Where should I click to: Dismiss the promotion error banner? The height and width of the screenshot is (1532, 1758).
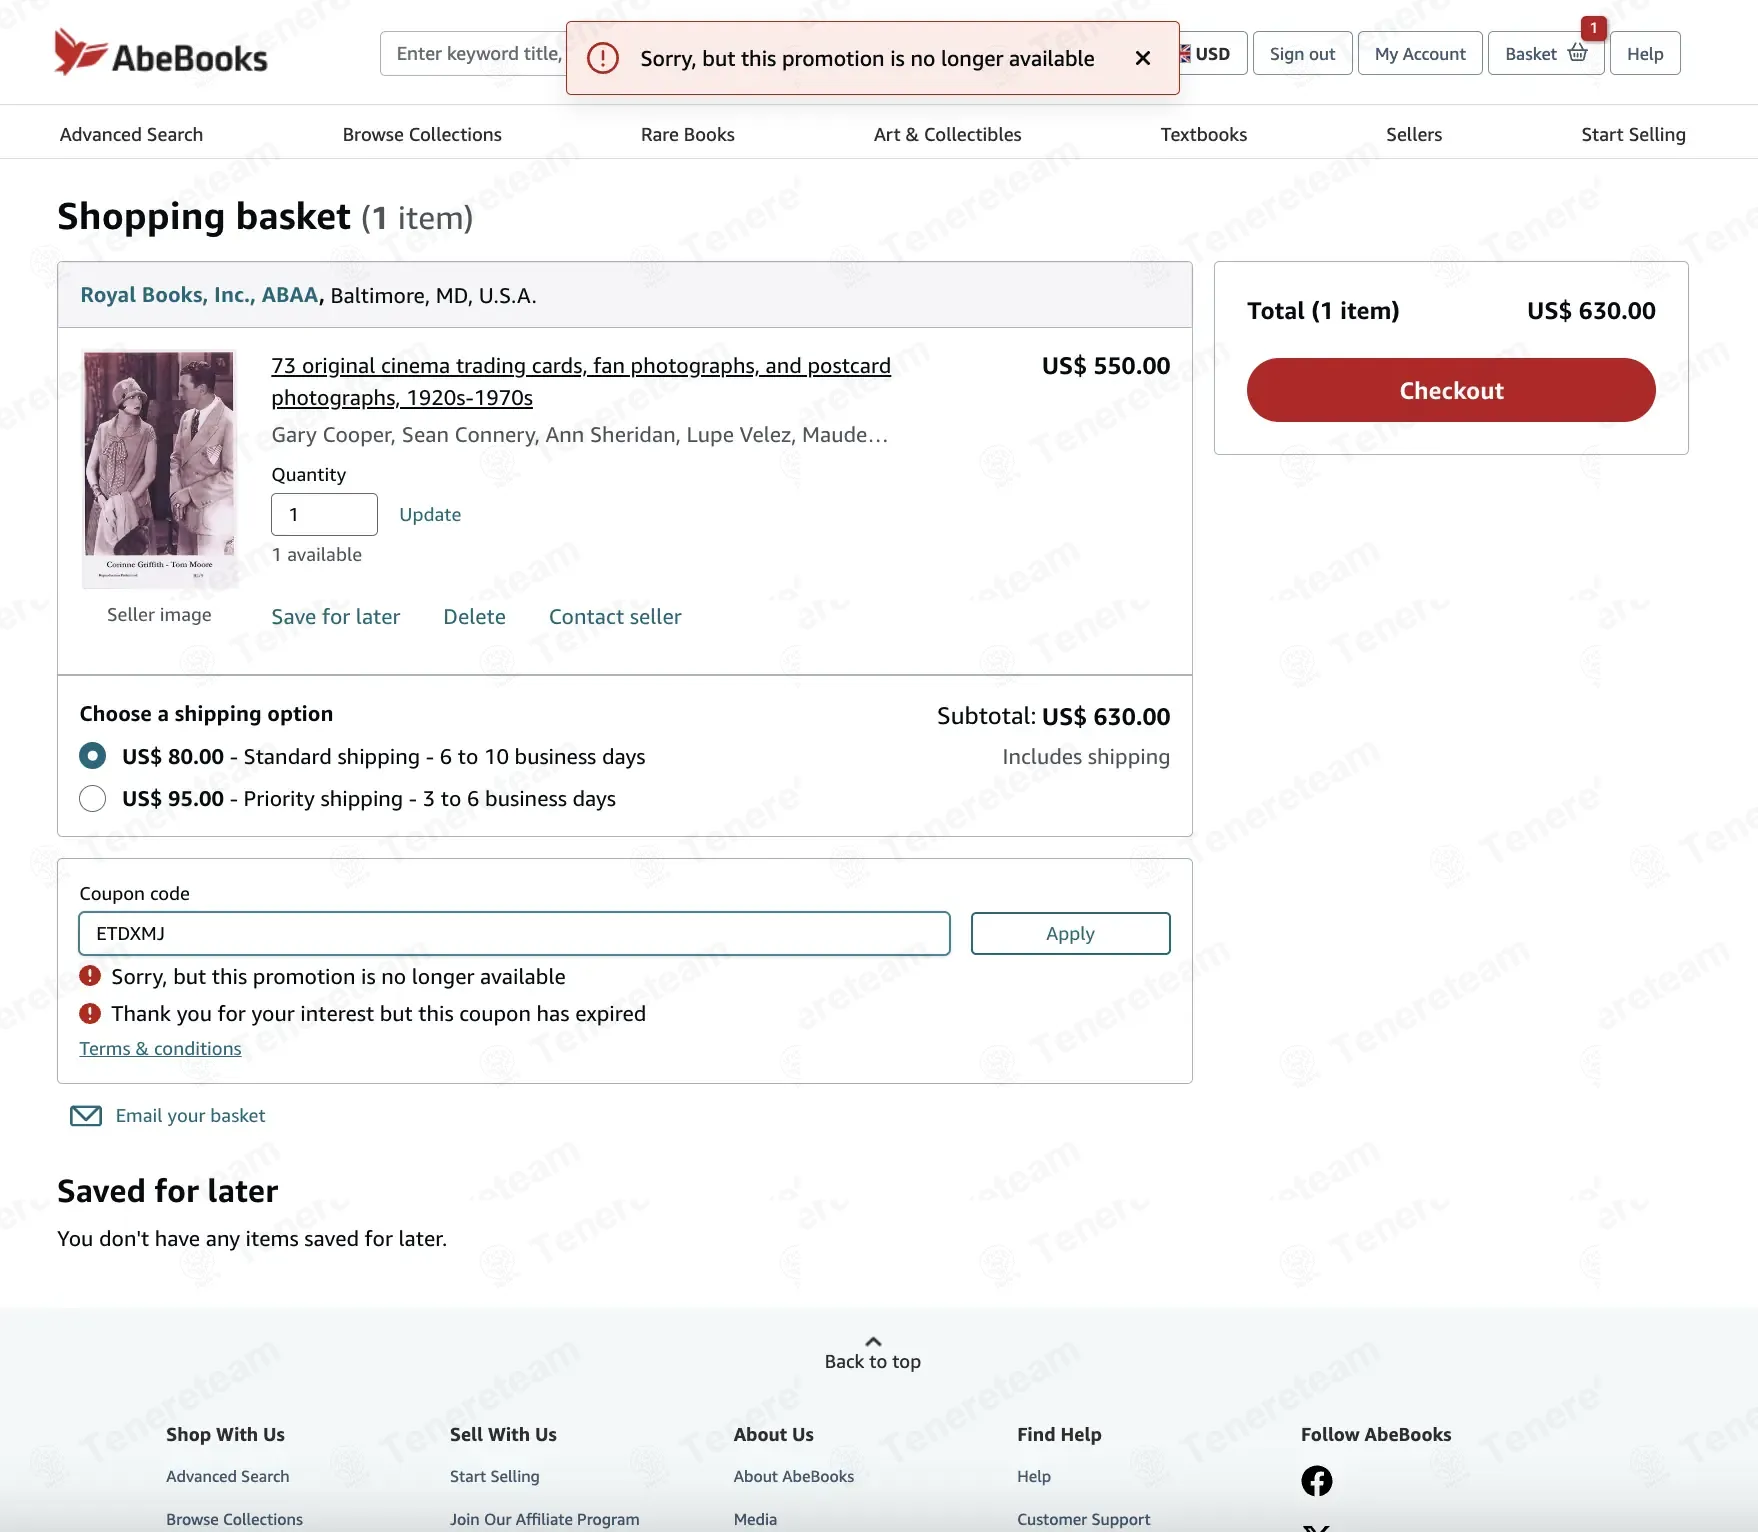coord(1142,59)
